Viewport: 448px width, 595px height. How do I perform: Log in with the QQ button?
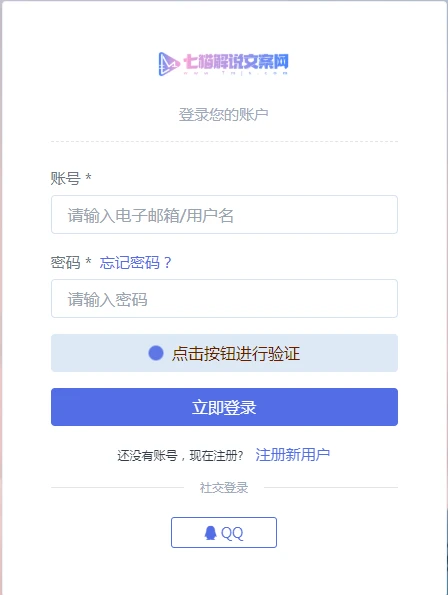coord(224,532)
